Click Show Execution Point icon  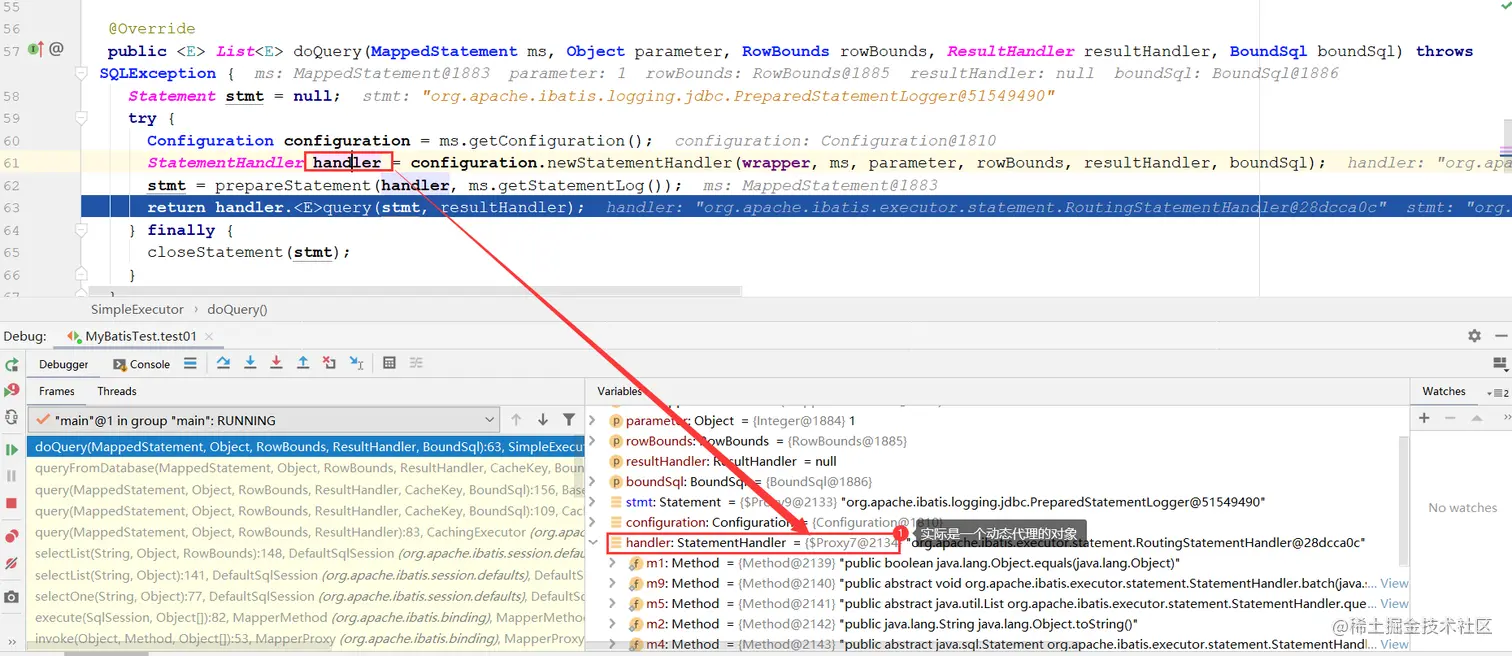[x=190, y=364]
